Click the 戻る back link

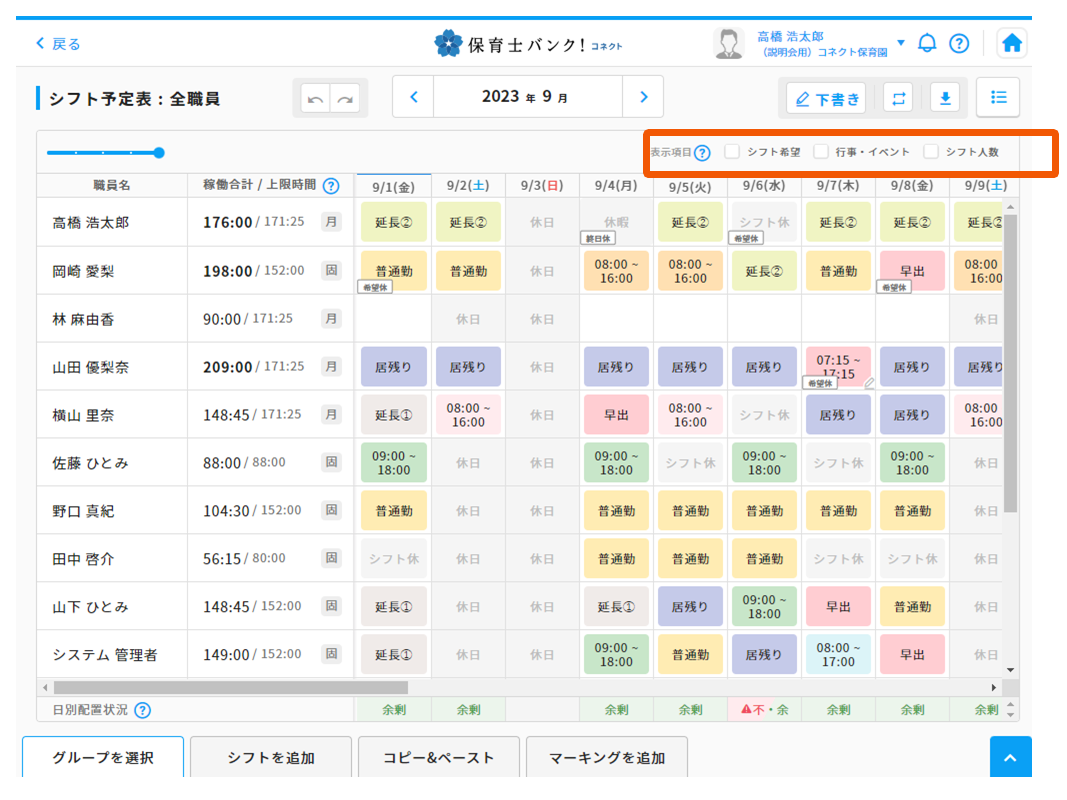(58, 44)
